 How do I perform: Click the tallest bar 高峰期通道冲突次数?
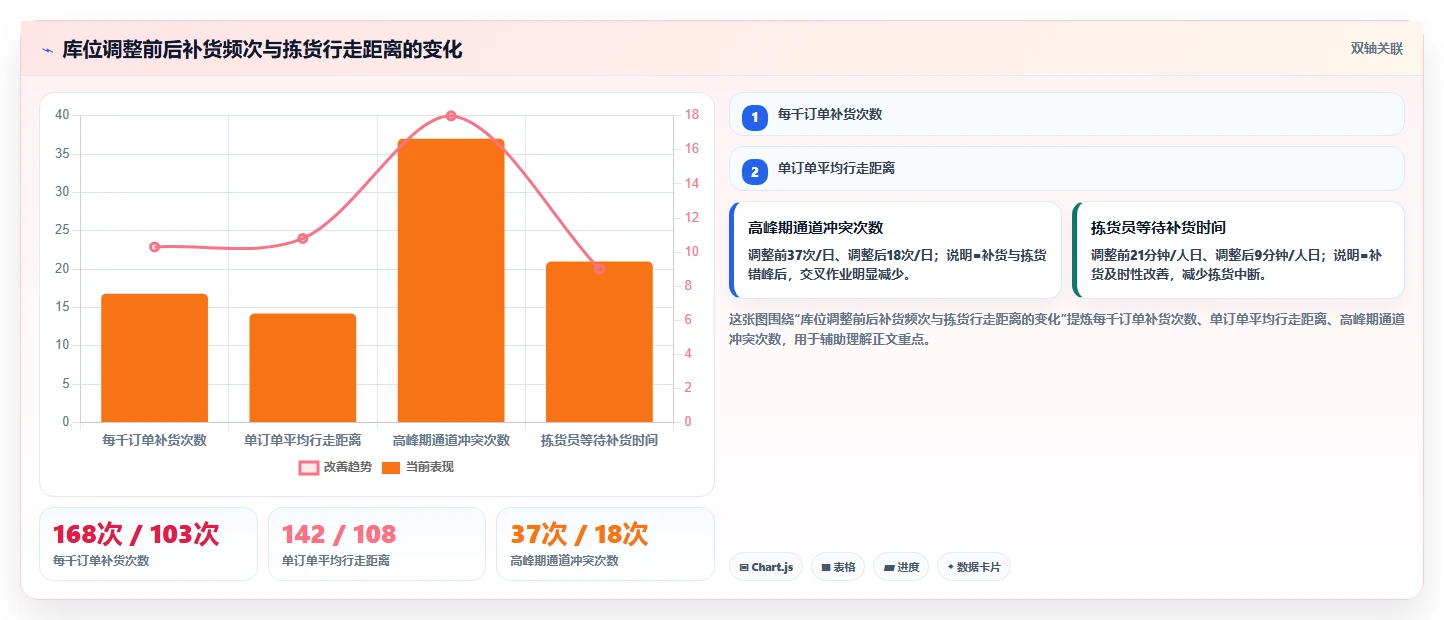coord(451,281)
